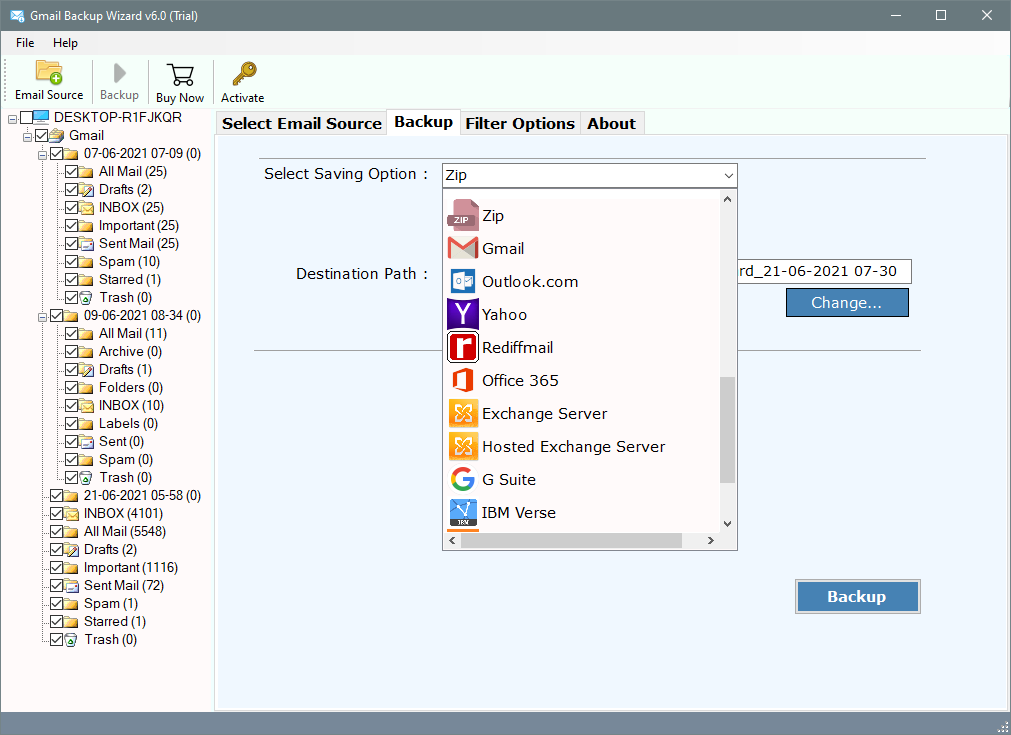Open the About tab
The image size is (1011, 735).
coord(611,123)
